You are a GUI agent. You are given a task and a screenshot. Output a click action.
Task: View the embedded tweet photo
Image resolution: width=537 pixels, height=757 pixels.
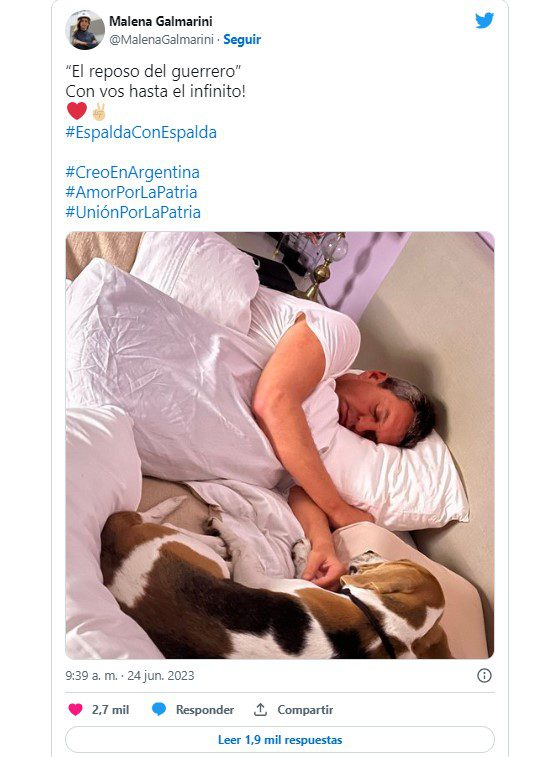280,445
